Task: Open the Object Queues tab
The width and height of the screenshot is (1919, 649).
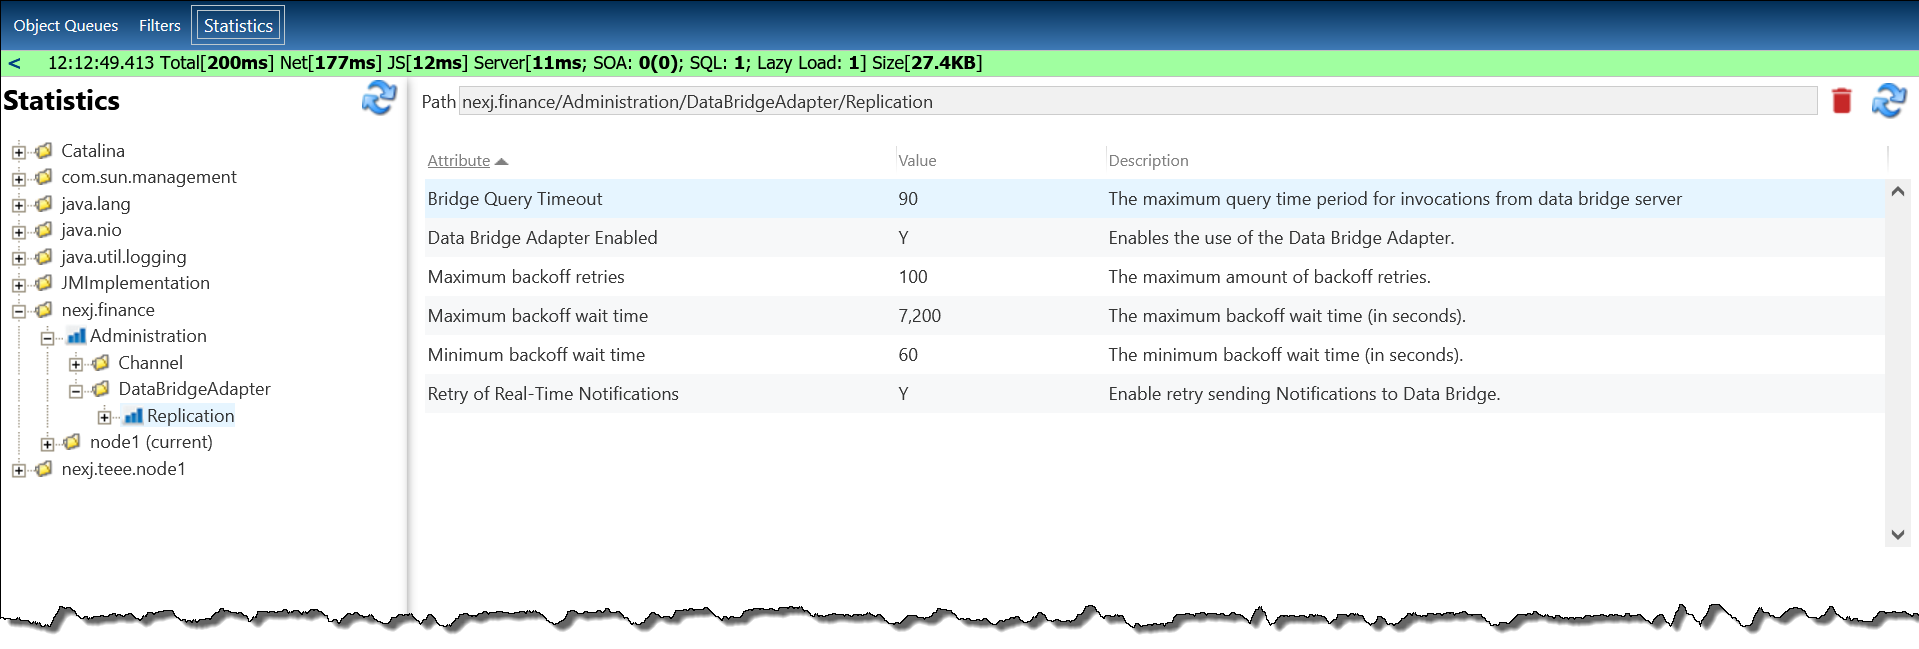Action: tap(66, 26)
